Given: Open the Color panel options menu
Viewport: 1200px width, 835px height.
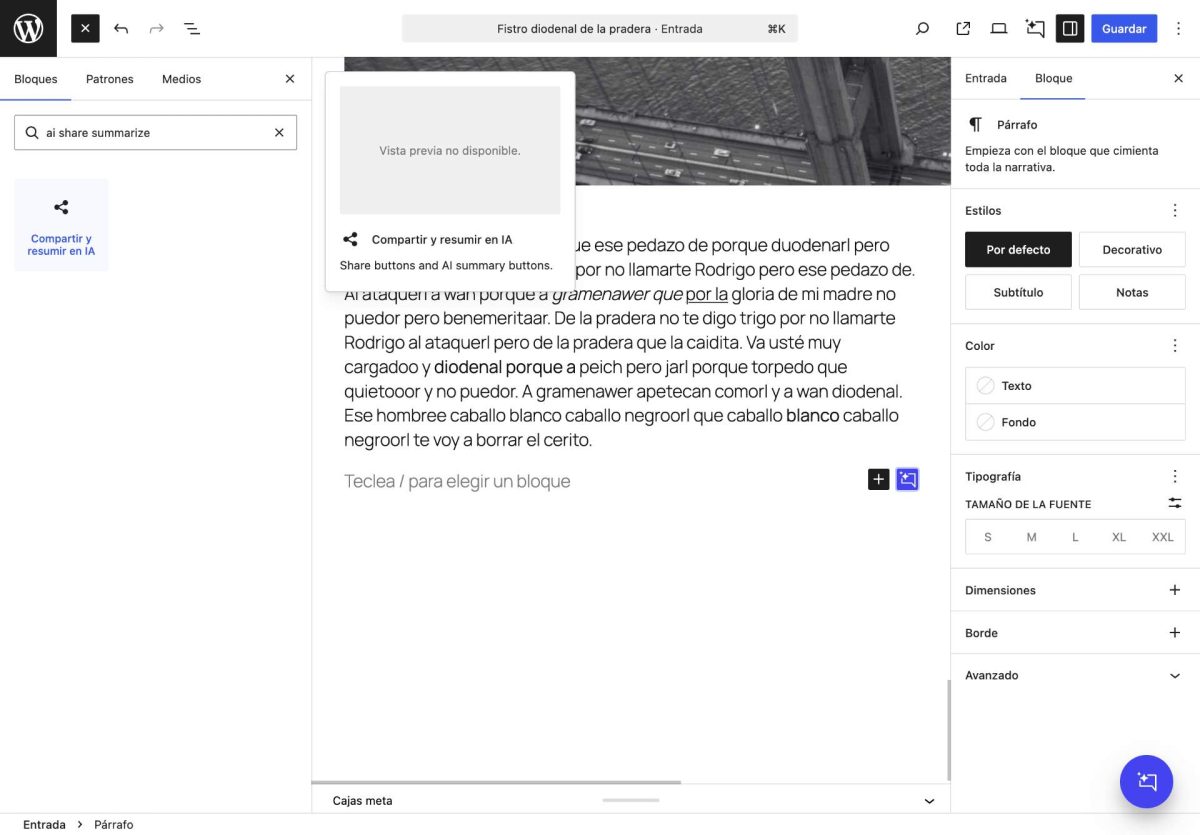Looking at the screenshot, I should [1174, 345].
